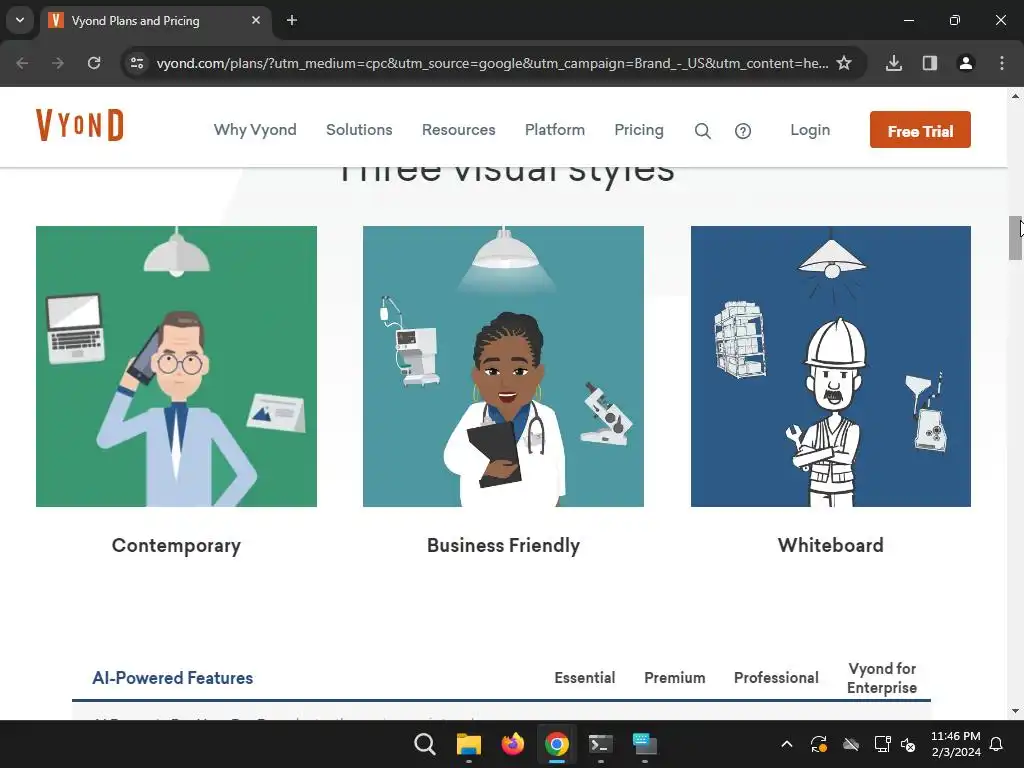The width and height of the screenshot is (1024, 768).
Task: Open the tab search dropdown arrow
Action: (20, 20)
